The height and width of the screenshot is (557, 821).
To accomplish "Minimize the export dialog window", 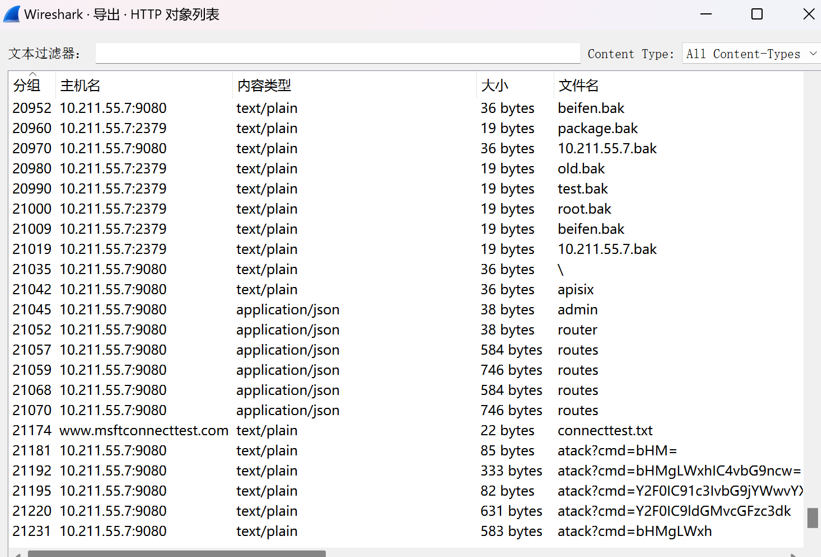I will click(706, 14).
